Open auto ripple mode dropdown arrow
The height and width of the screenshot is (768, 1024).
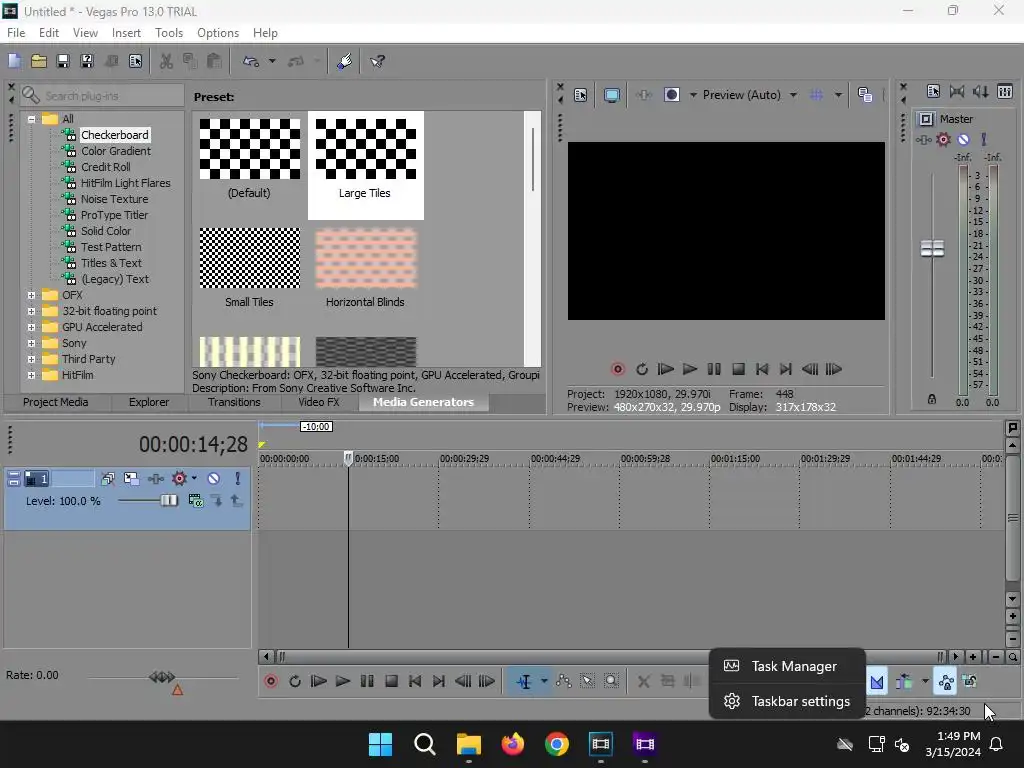925,682
